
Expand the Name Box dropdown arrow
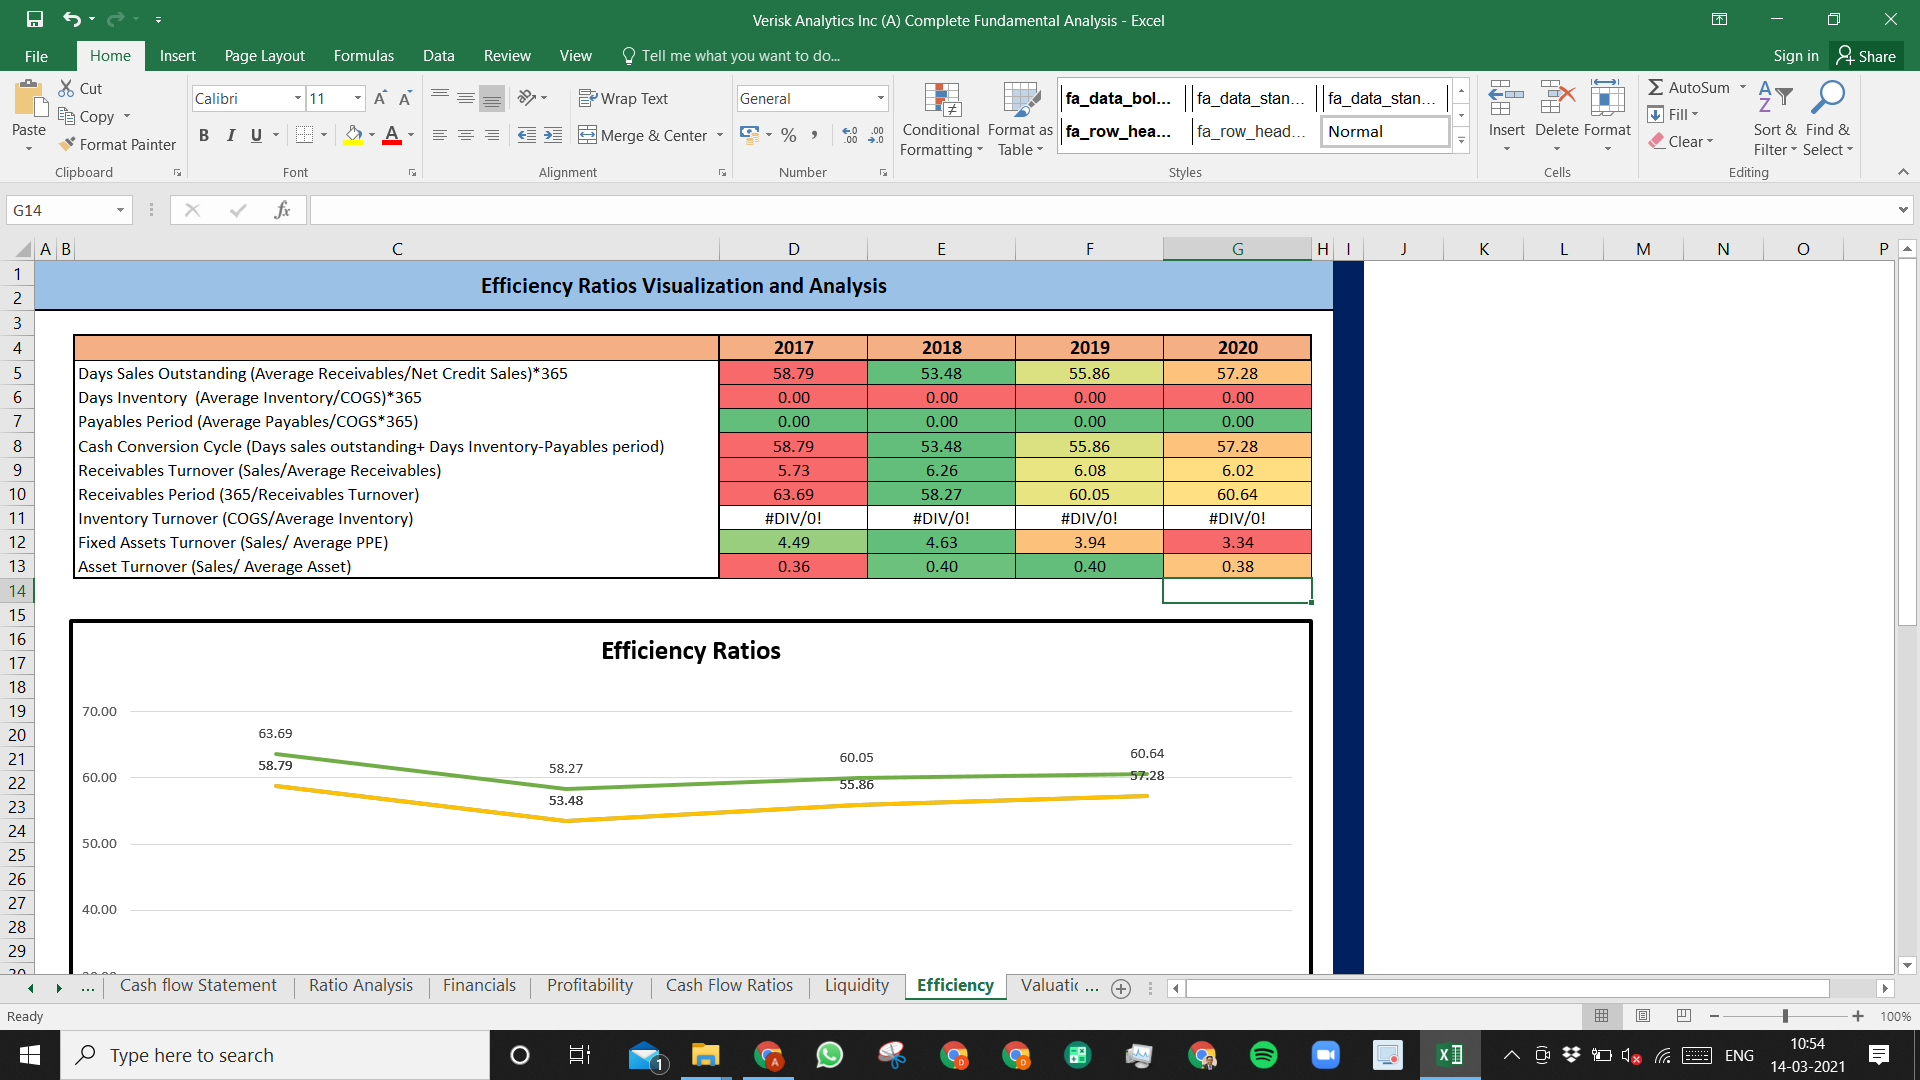[120, 210]
